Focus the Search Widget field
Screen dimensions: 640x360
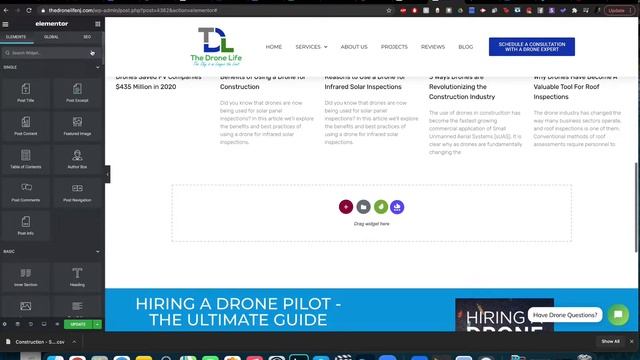coord(51,53)
